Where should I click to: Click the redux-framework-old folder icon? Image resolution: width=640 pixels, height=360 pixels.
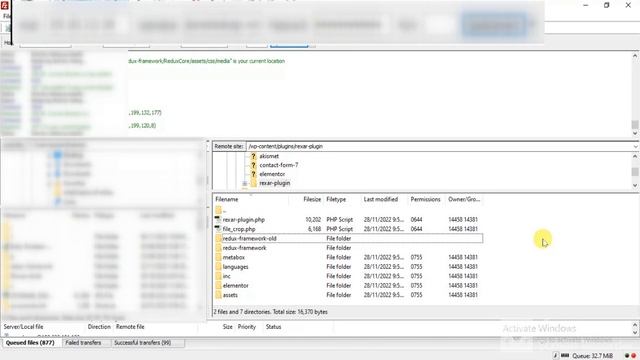point(218,238)
